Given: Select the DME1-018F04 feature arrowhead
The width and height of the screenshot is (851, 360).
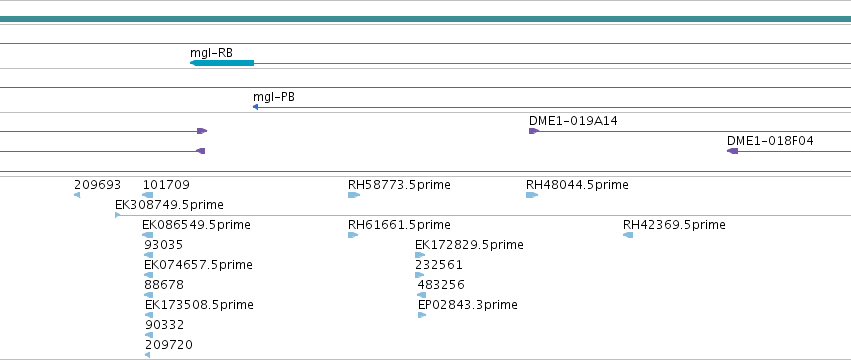Looking at the screenshot, I should coord(733,151).
